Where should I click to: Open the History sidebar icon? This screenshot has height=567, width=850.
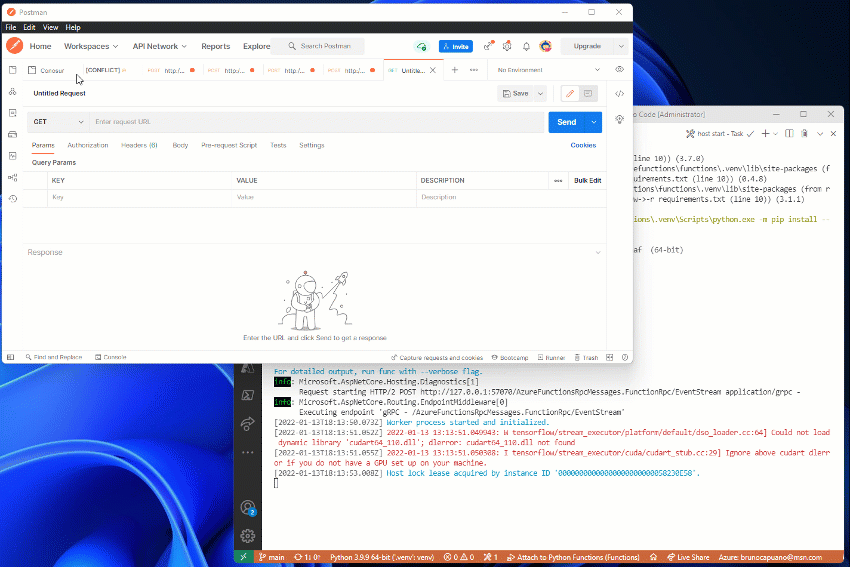pos(12,198)
